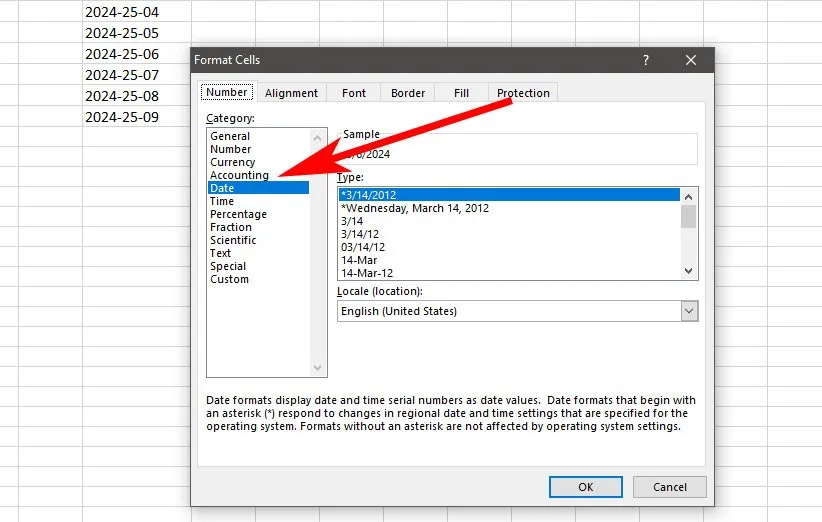Select the Time category
The width and height of the screenshot is (822, 522).
point(222,201)
